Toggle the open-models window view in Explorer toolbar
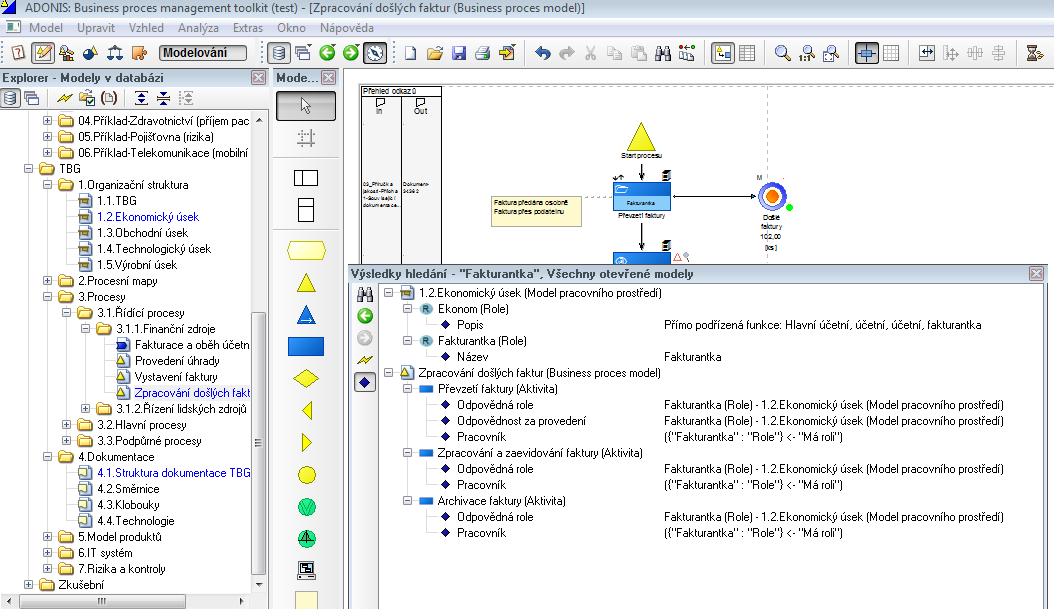 click(x=32, y=98)
